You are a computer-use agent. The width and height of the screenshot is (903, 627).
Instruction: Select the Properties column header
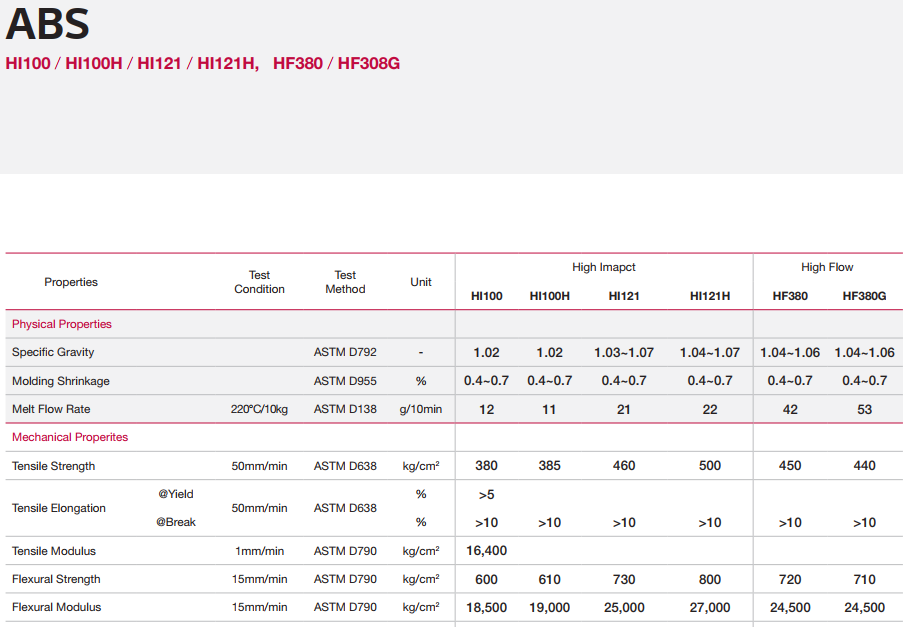pyautogui.click(x=71, y=282)
